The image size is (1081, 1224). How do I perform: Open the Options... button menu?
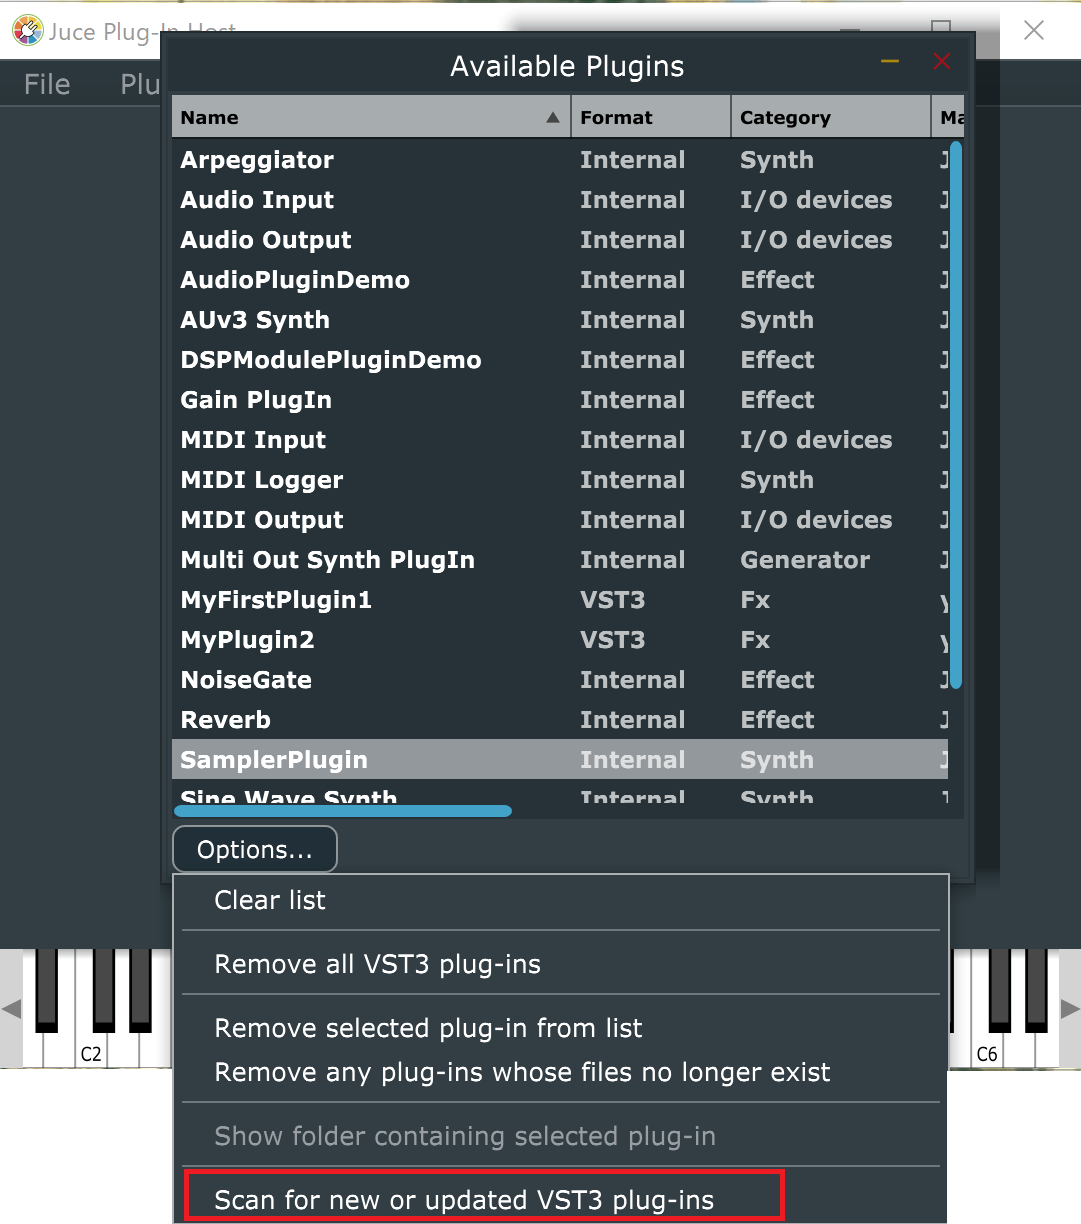click(x=255, y=849)
